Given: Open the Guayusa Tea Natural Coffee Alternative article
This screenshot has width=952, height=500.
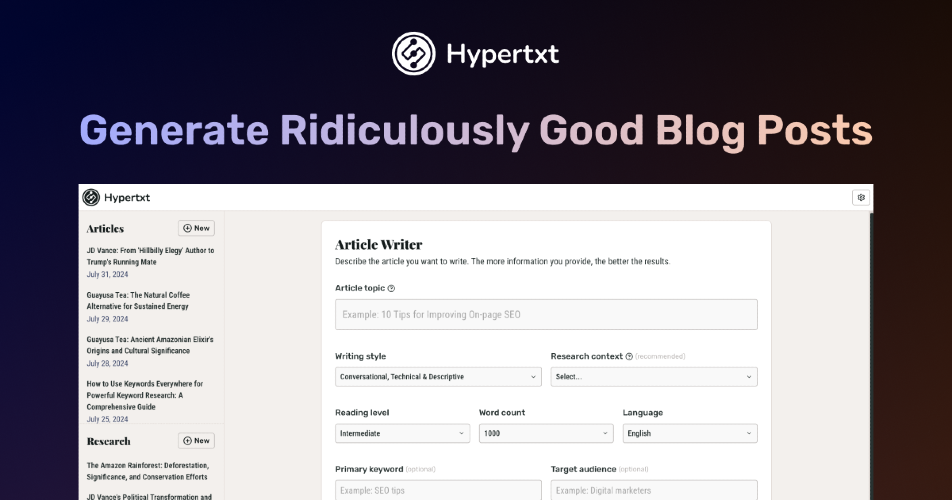Looking at the screenshot, I should [138, 300].
